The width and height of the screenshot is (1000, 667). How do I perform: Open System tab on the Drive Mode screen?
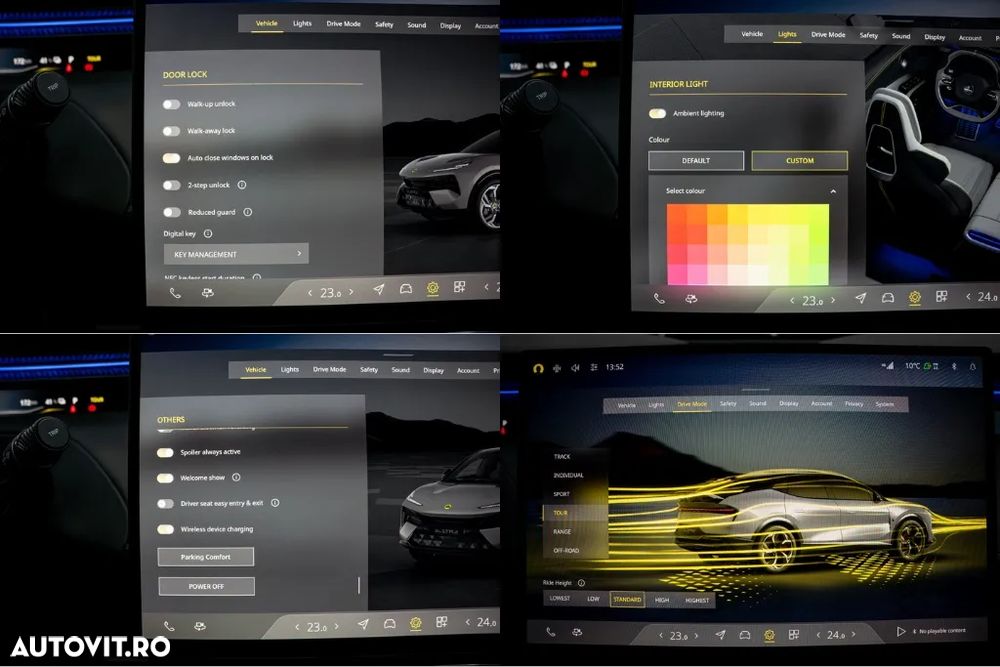coord(885,404)
